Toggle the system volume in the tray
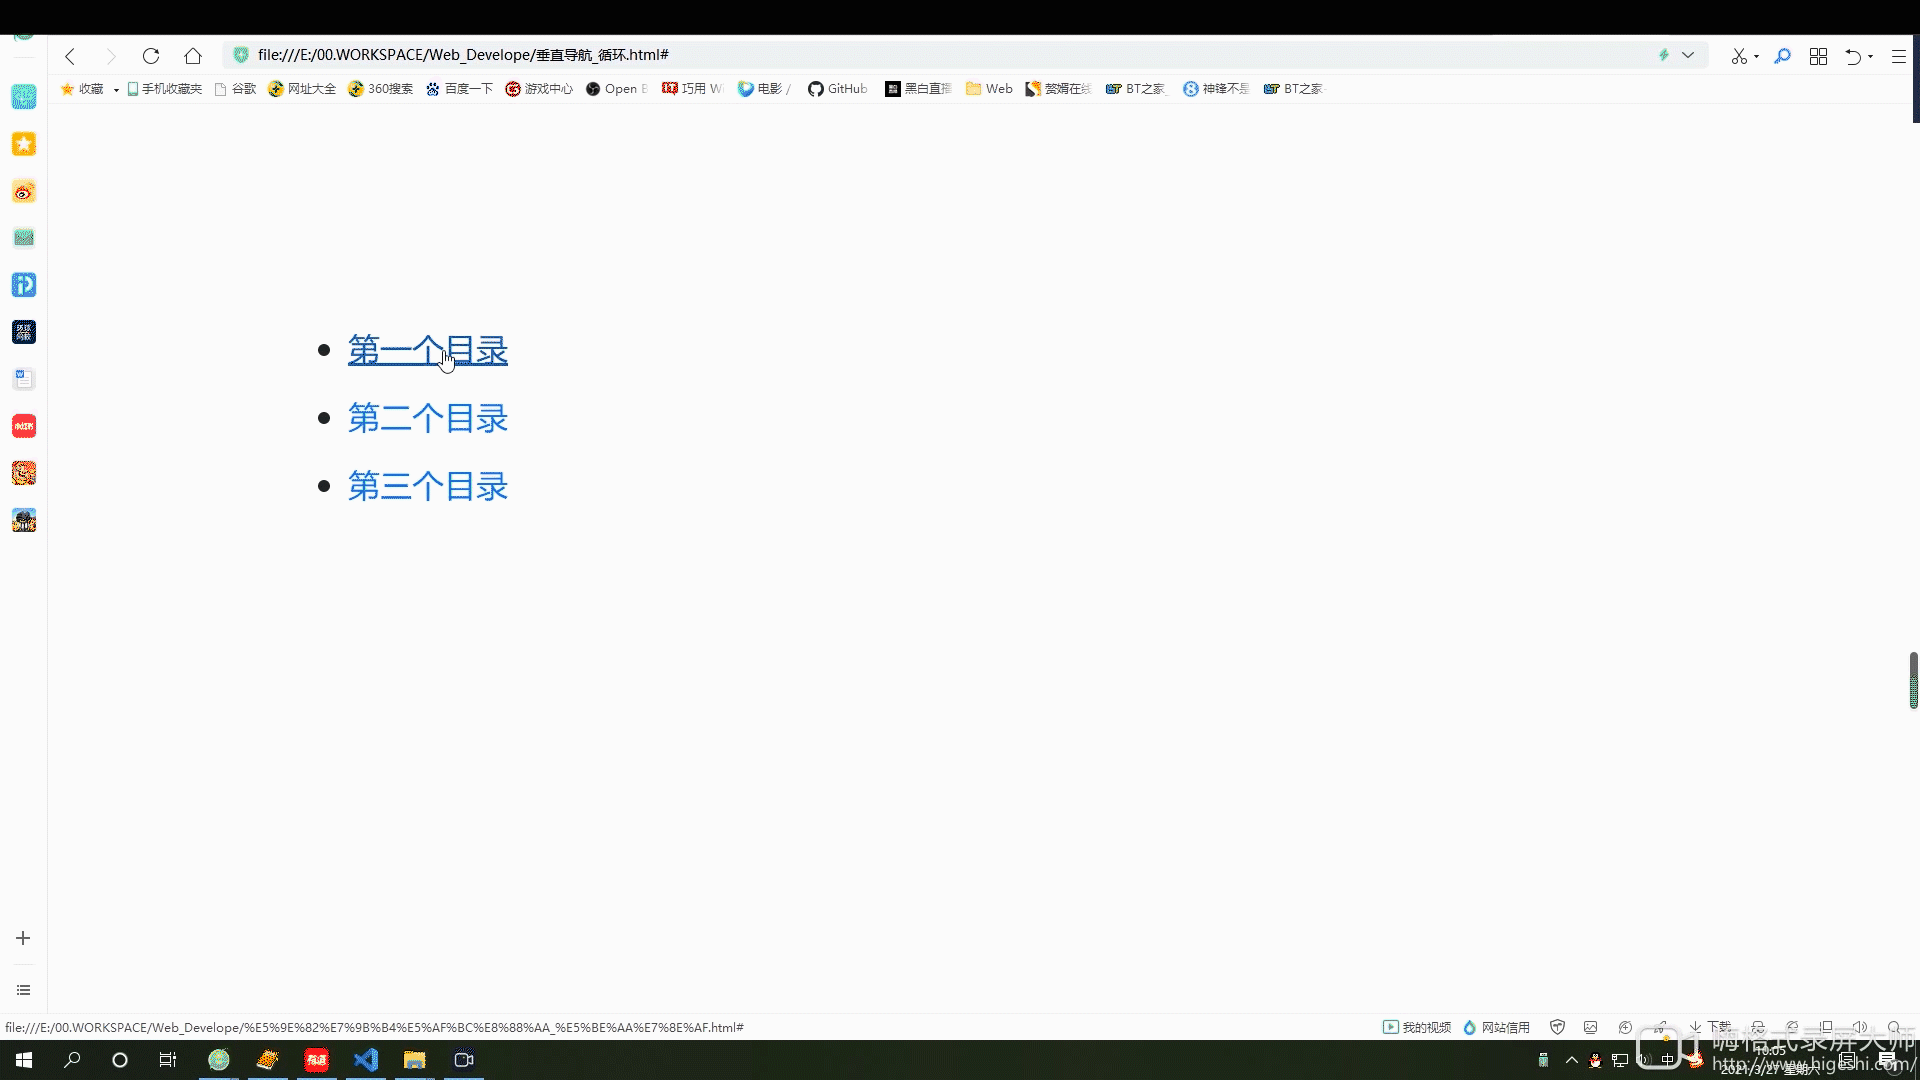 pyautogui.click(x=1643, y=1060)
